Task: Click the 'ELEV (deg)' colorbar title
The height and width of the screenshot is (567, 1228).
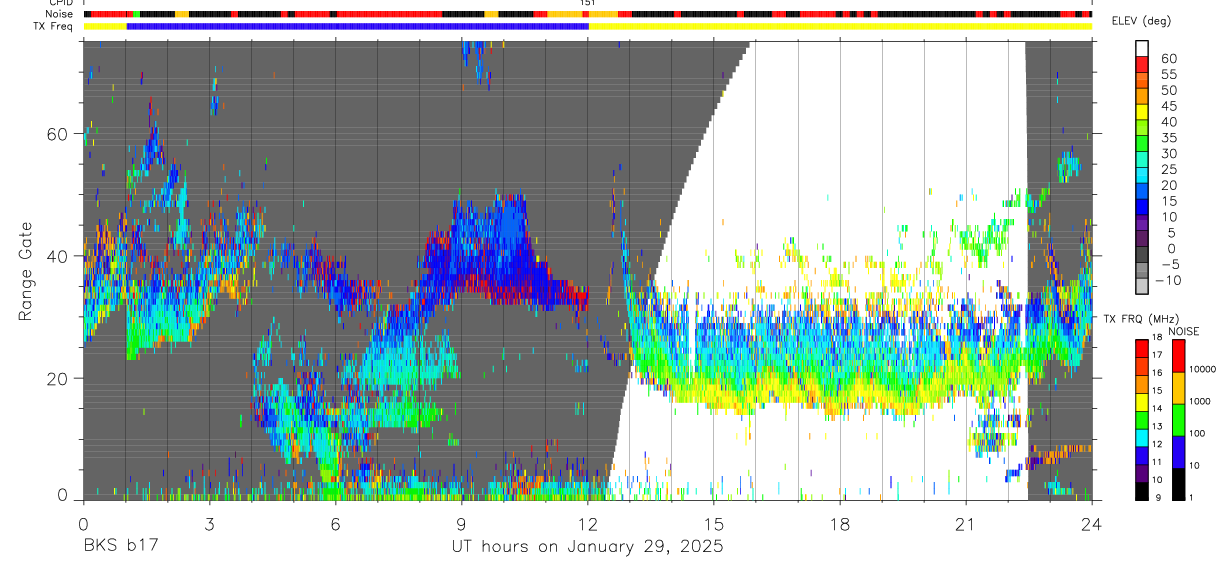Action: coord(1142,21)
